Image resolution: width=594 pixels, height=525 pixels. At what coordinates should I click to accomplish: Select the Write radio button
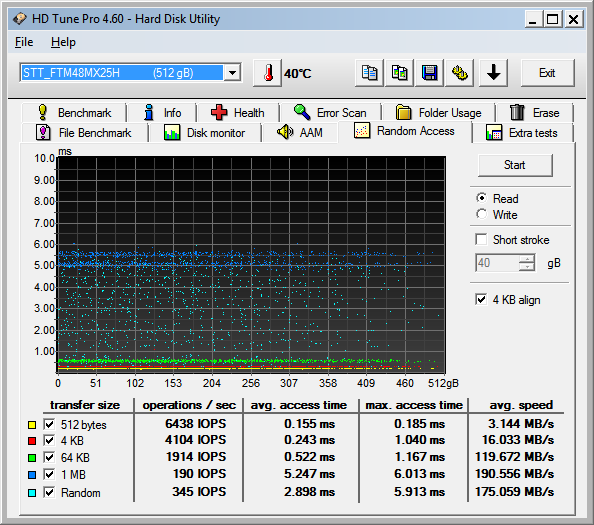[x=481, y=214]
